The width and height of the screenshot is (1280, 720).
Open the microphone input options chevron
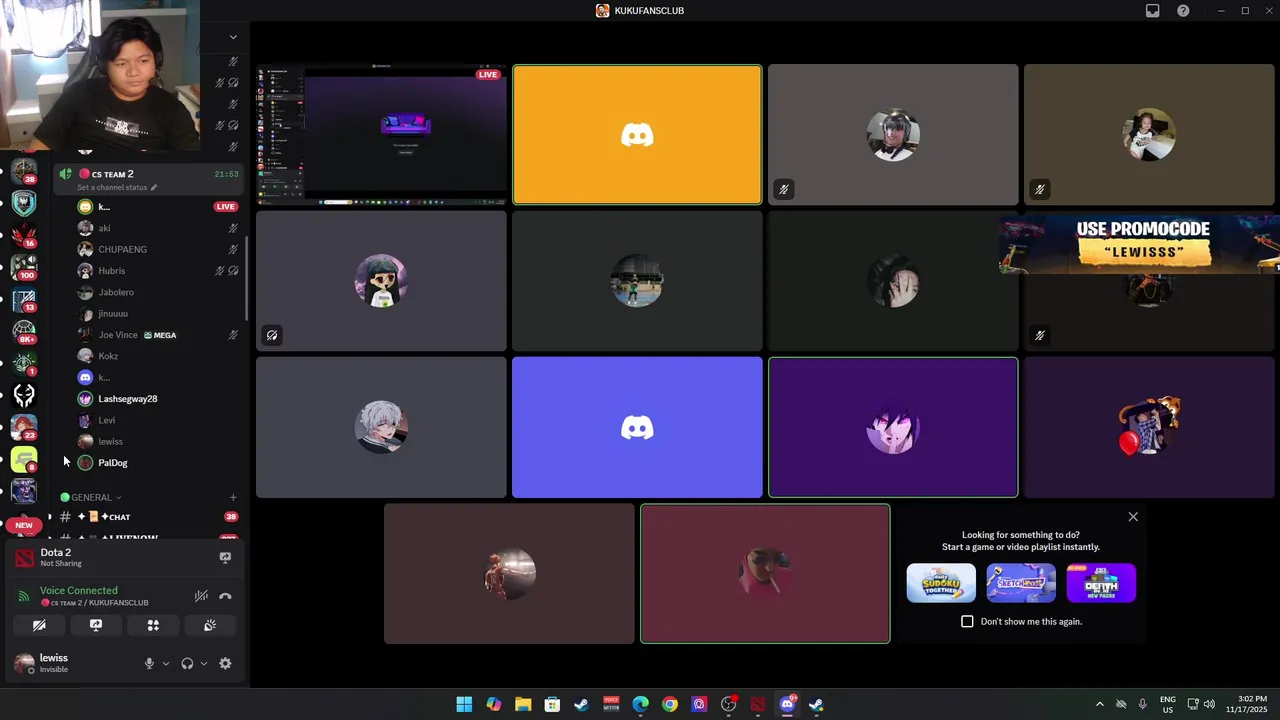click(x=166, y=663)
